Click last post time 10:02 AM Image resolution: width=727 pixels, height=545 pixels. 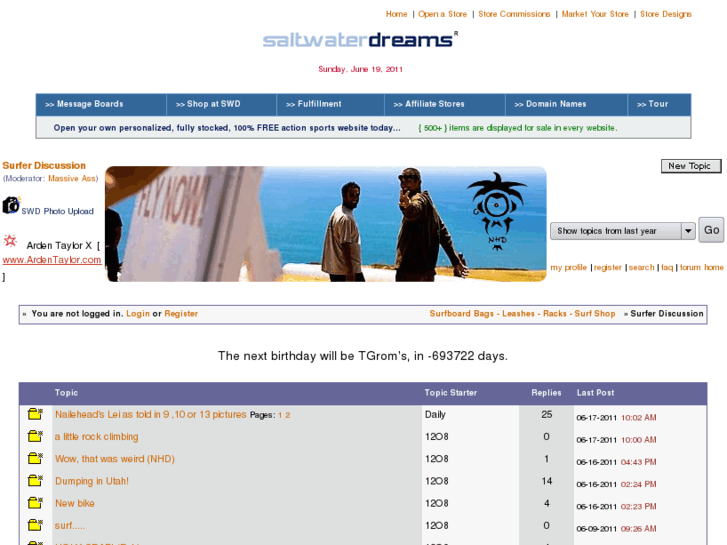[638, 417]
